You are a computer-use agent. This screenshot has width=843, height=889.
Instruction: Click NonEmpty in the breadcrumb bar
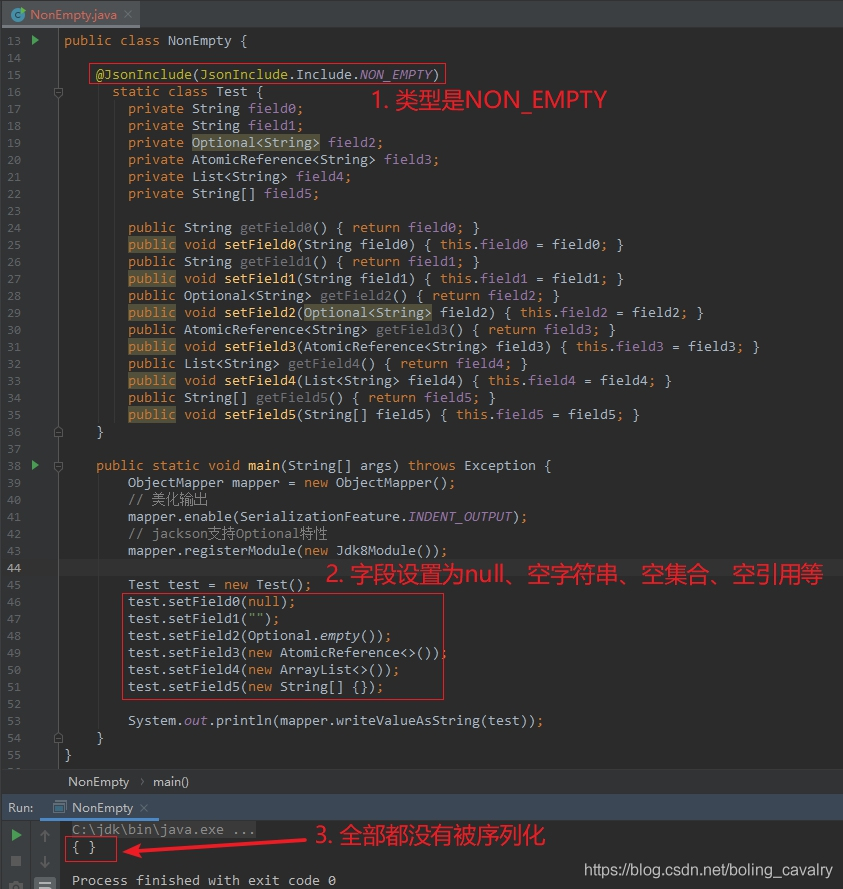99,782
